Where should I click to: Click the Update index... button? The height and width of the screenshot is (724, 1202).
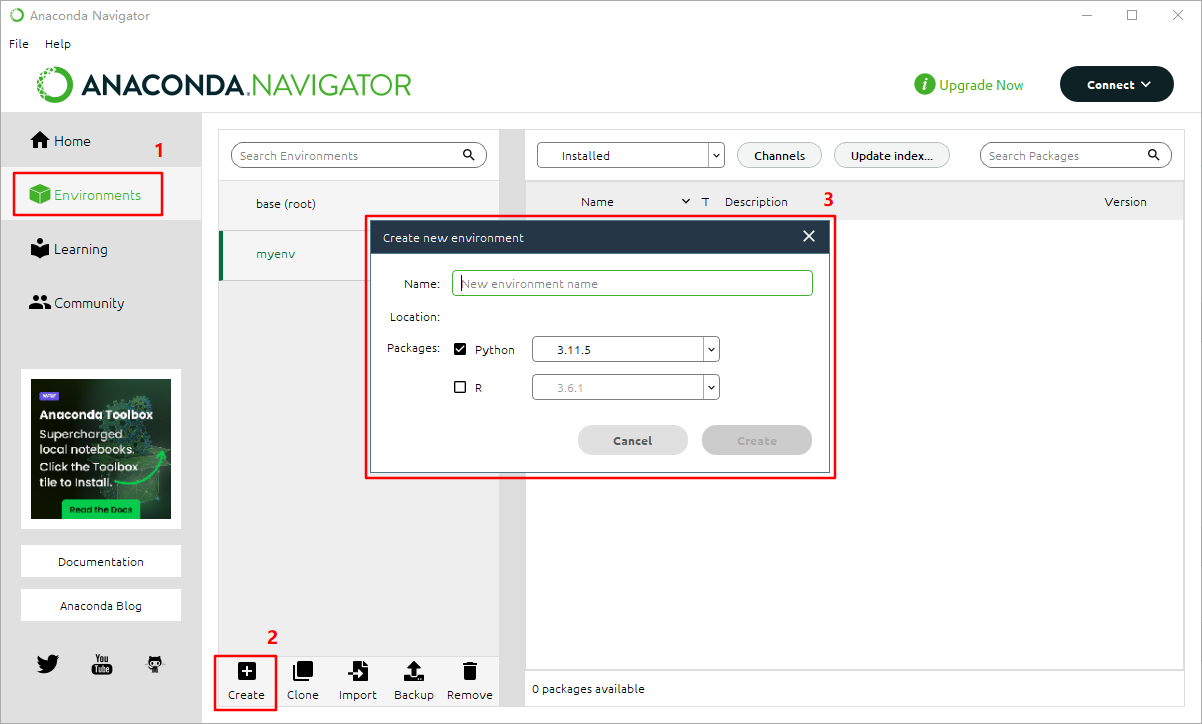[x=892, y=155]
